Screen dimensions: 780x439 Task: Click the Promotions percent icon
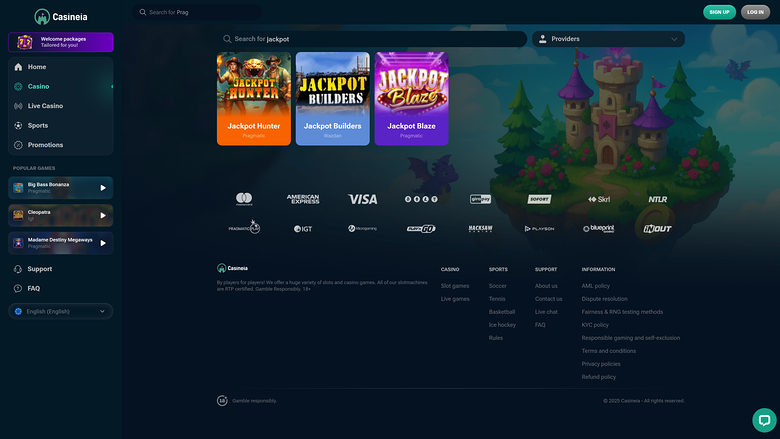[18, 145]
